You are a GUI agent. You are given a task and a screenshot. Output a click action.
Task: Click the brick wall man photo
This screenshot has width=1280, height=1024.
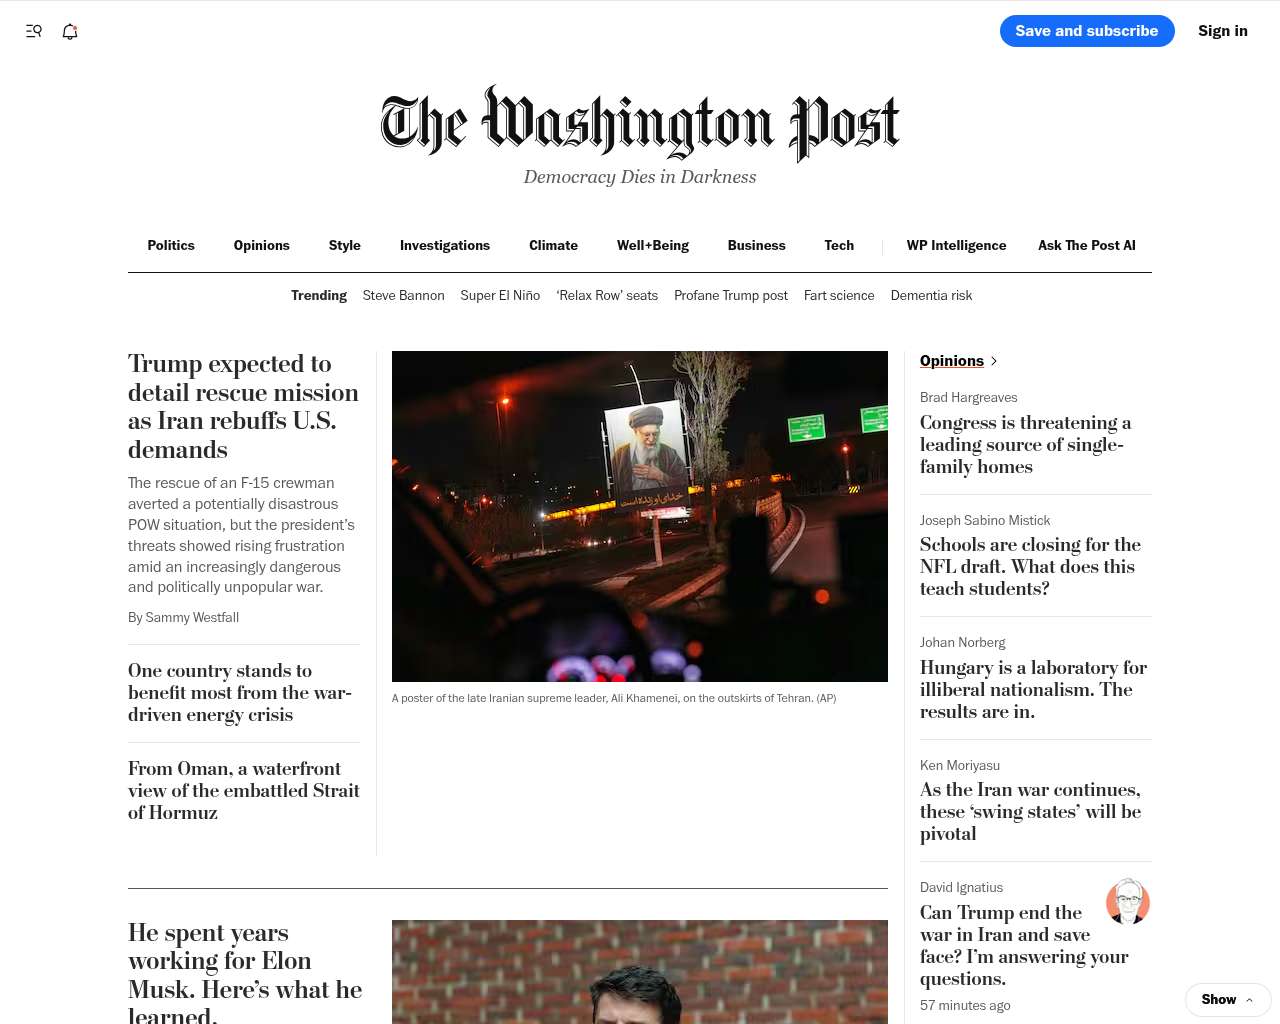640,972
